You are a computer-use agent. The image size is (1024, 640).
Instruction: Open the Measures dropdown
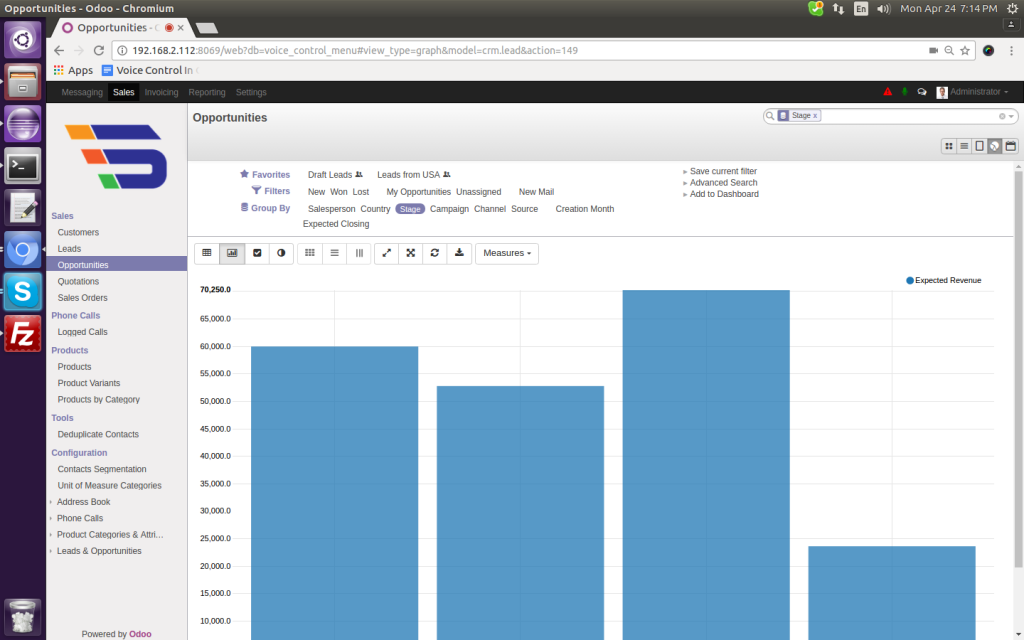click(x=506, y=253)
